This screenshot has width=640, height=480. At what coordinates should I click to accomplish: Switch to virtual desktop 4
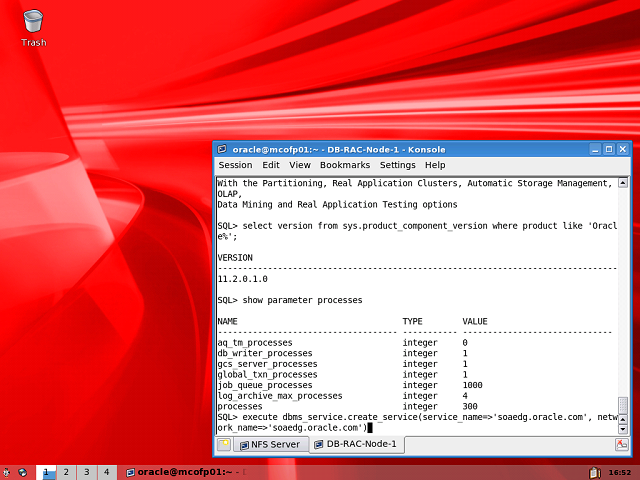[107, 472]
